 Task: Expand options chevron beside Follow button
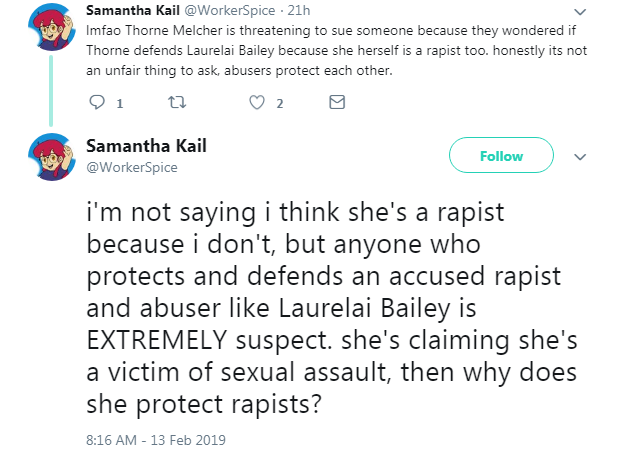click(x=580, y=157)
